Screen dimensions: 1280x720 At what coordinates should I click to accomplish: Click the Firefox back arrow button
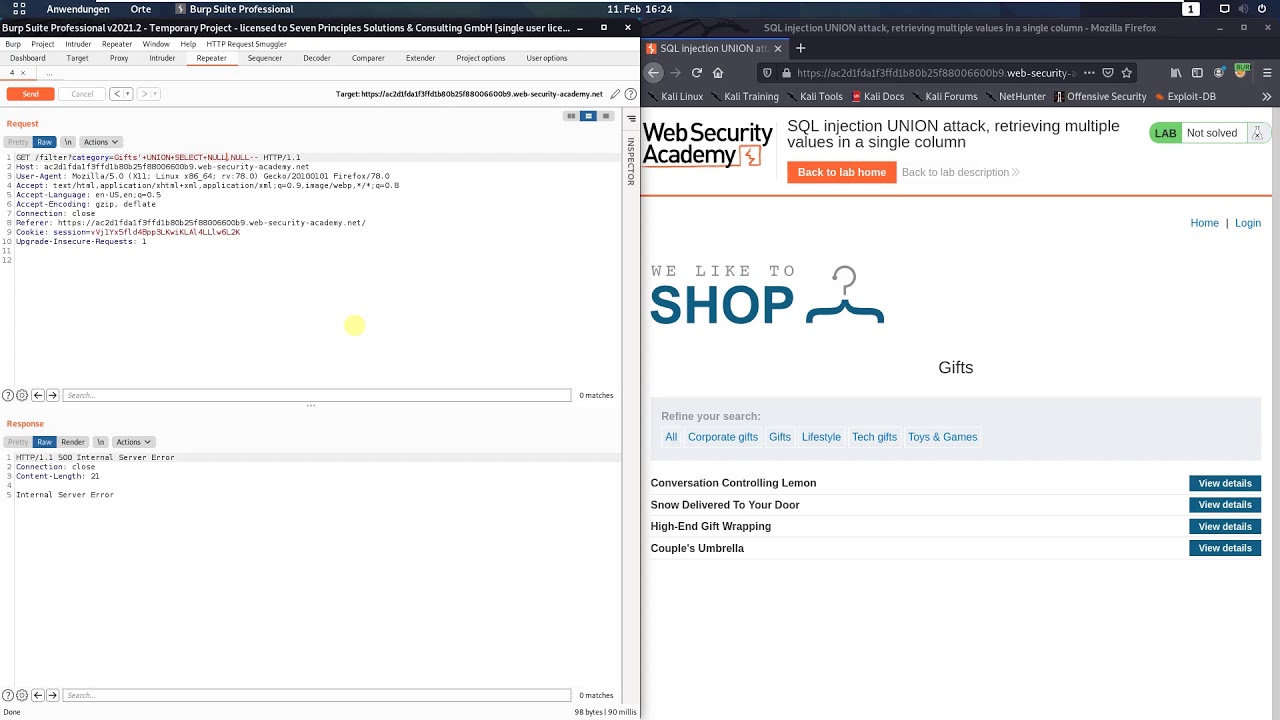tap(653, 73)
